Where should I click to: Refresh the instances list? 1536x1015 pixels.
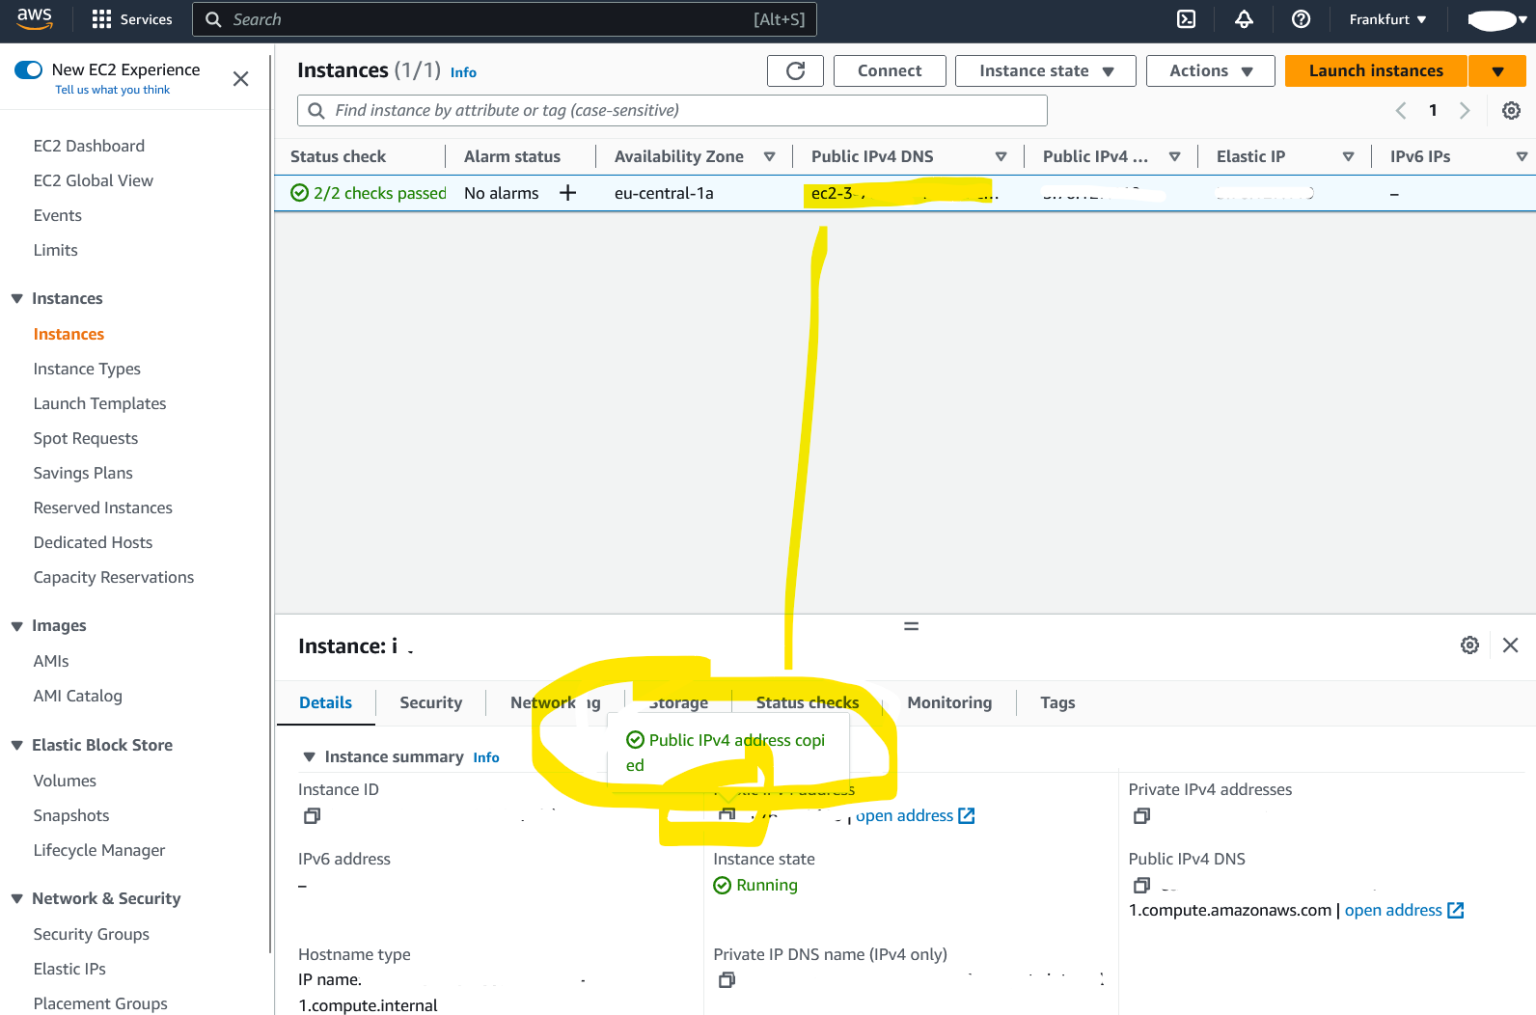click(795, 70)
